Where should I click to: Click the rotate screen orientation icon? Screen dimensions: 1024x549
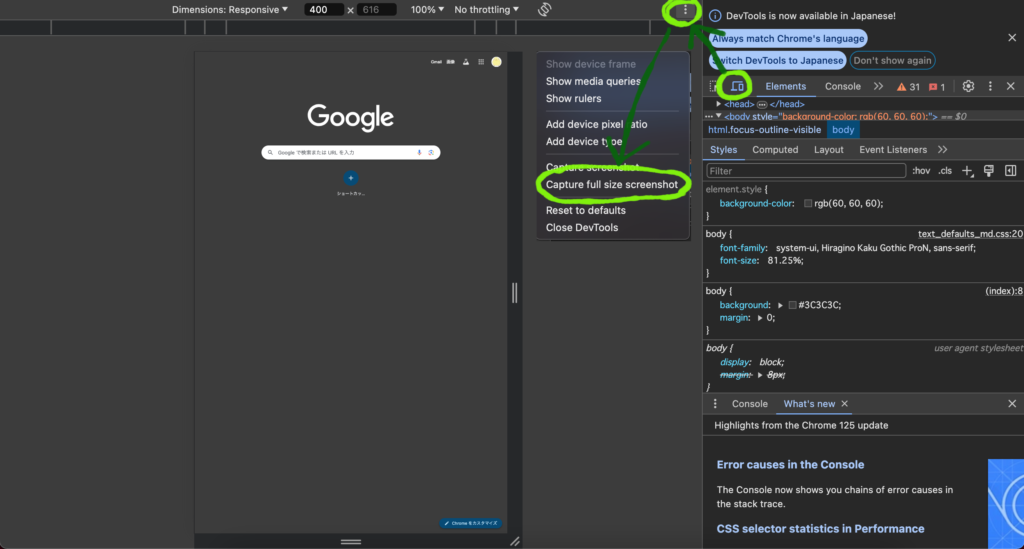click(x=545, y=10)
